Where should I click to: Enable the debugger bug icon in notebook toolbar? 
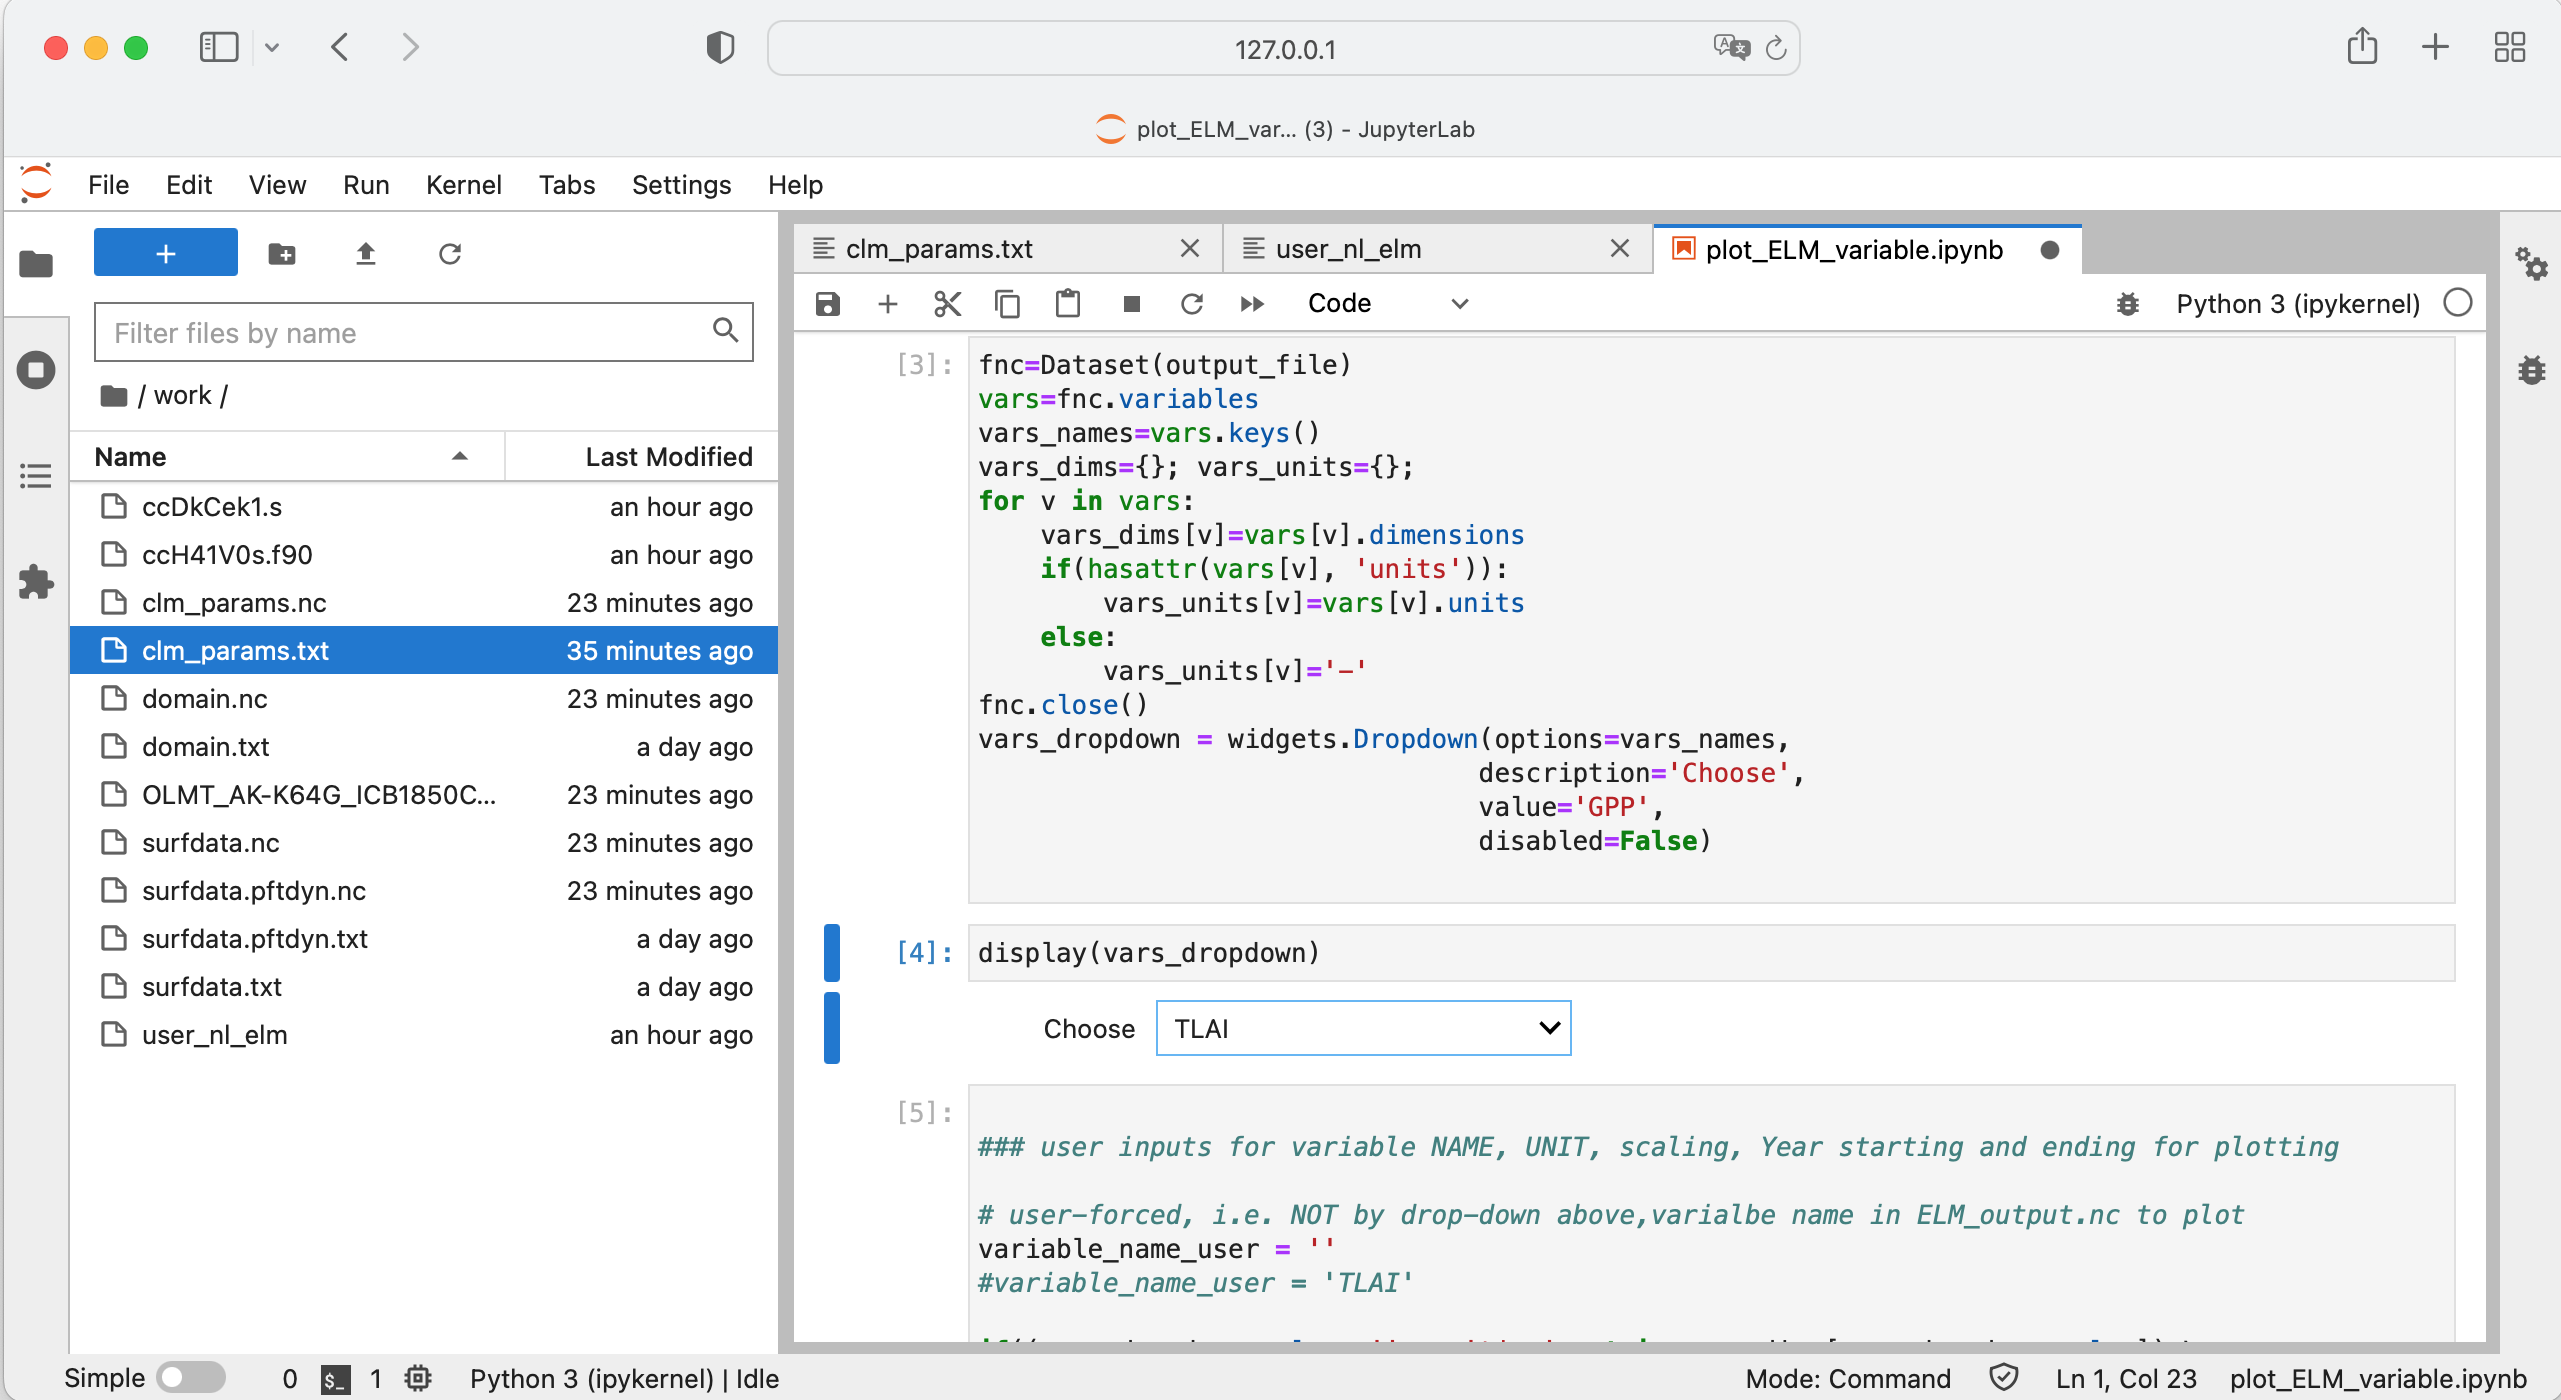2128,304
